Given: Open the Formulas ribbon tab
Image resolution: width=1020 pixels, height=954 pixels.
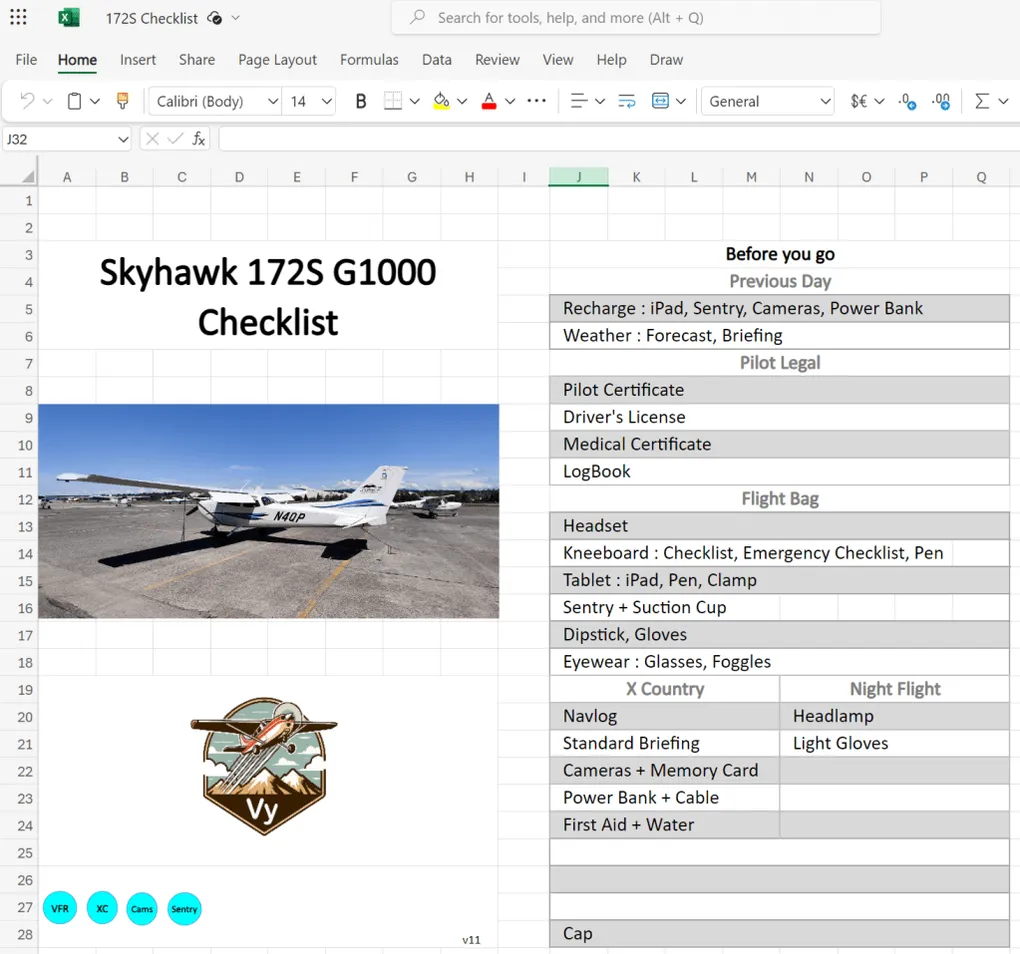Looking at the screenshot, I should [x=369, y=60].
